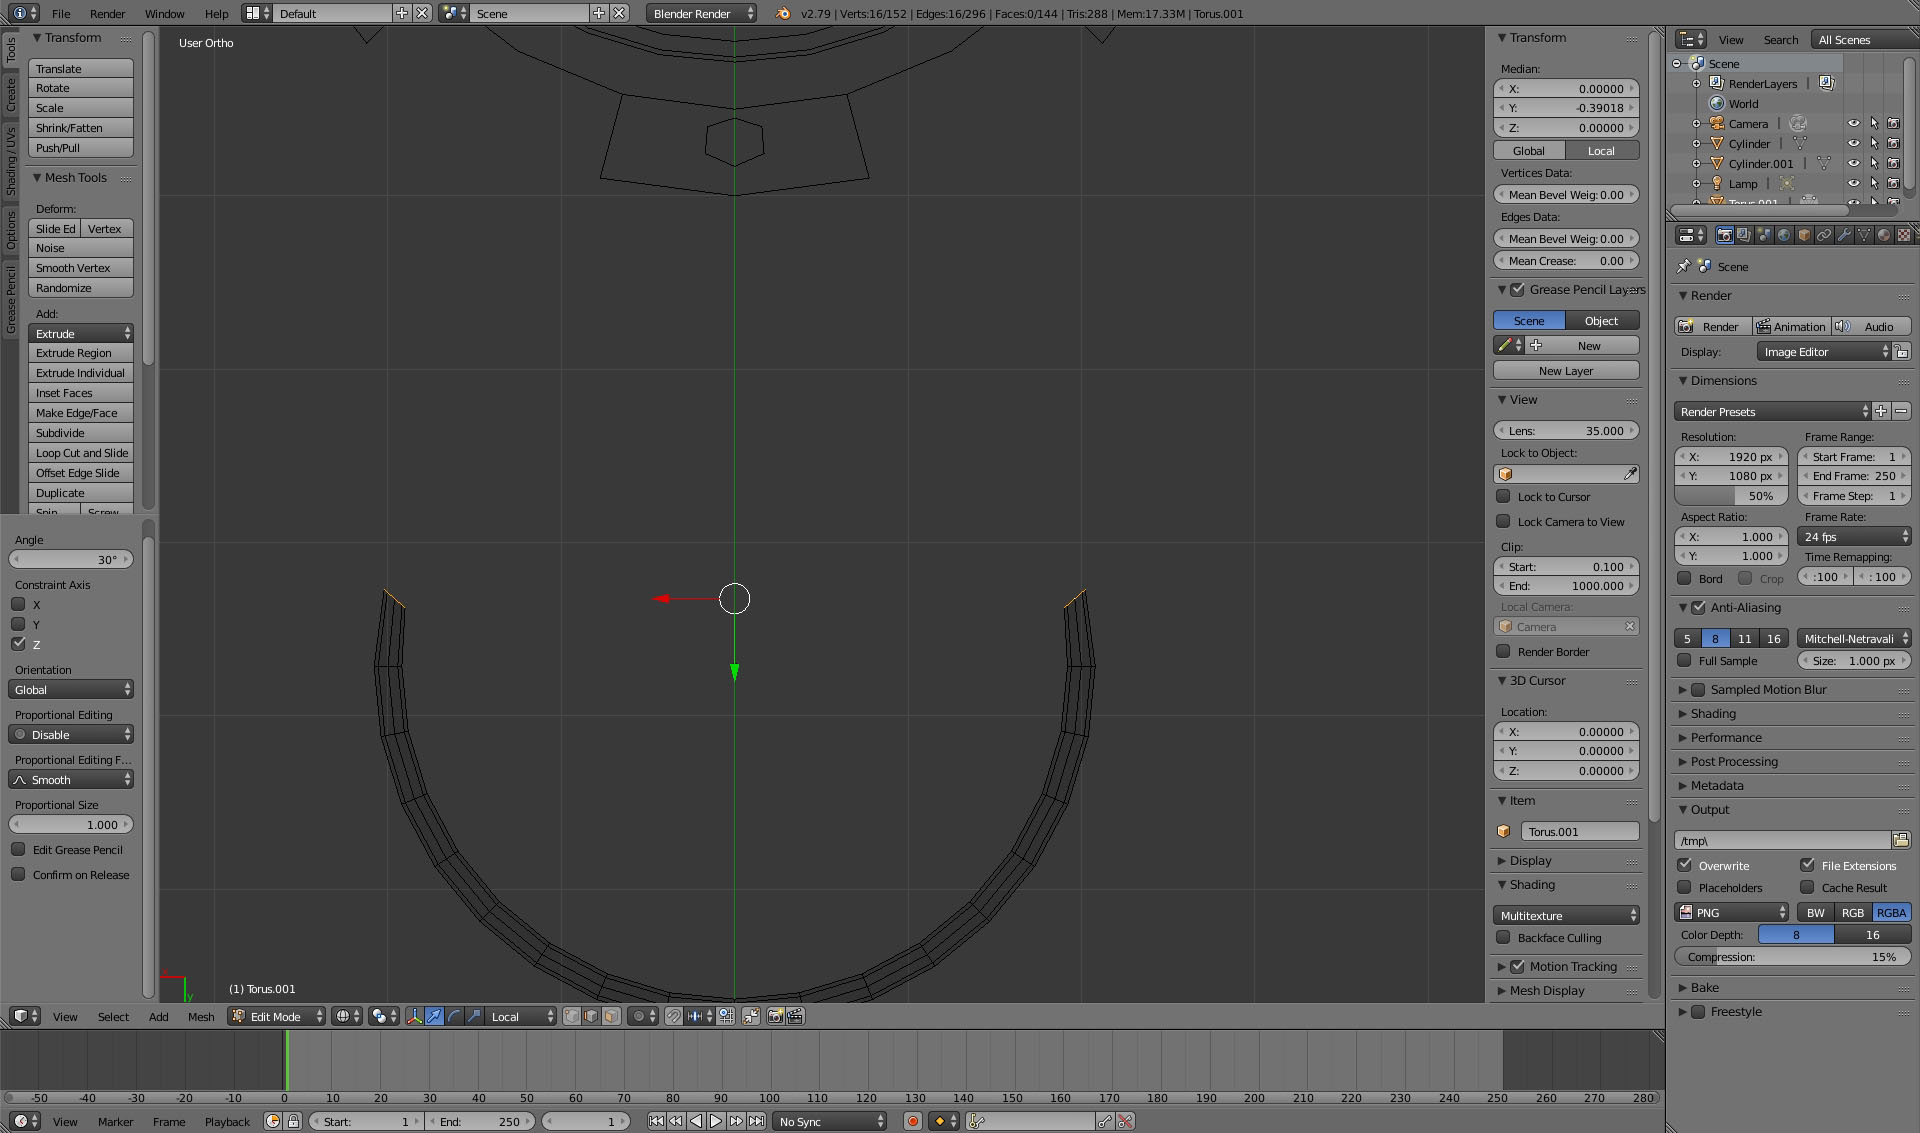Open the Local transform orientation dropdown

[x=522, y=1016]
